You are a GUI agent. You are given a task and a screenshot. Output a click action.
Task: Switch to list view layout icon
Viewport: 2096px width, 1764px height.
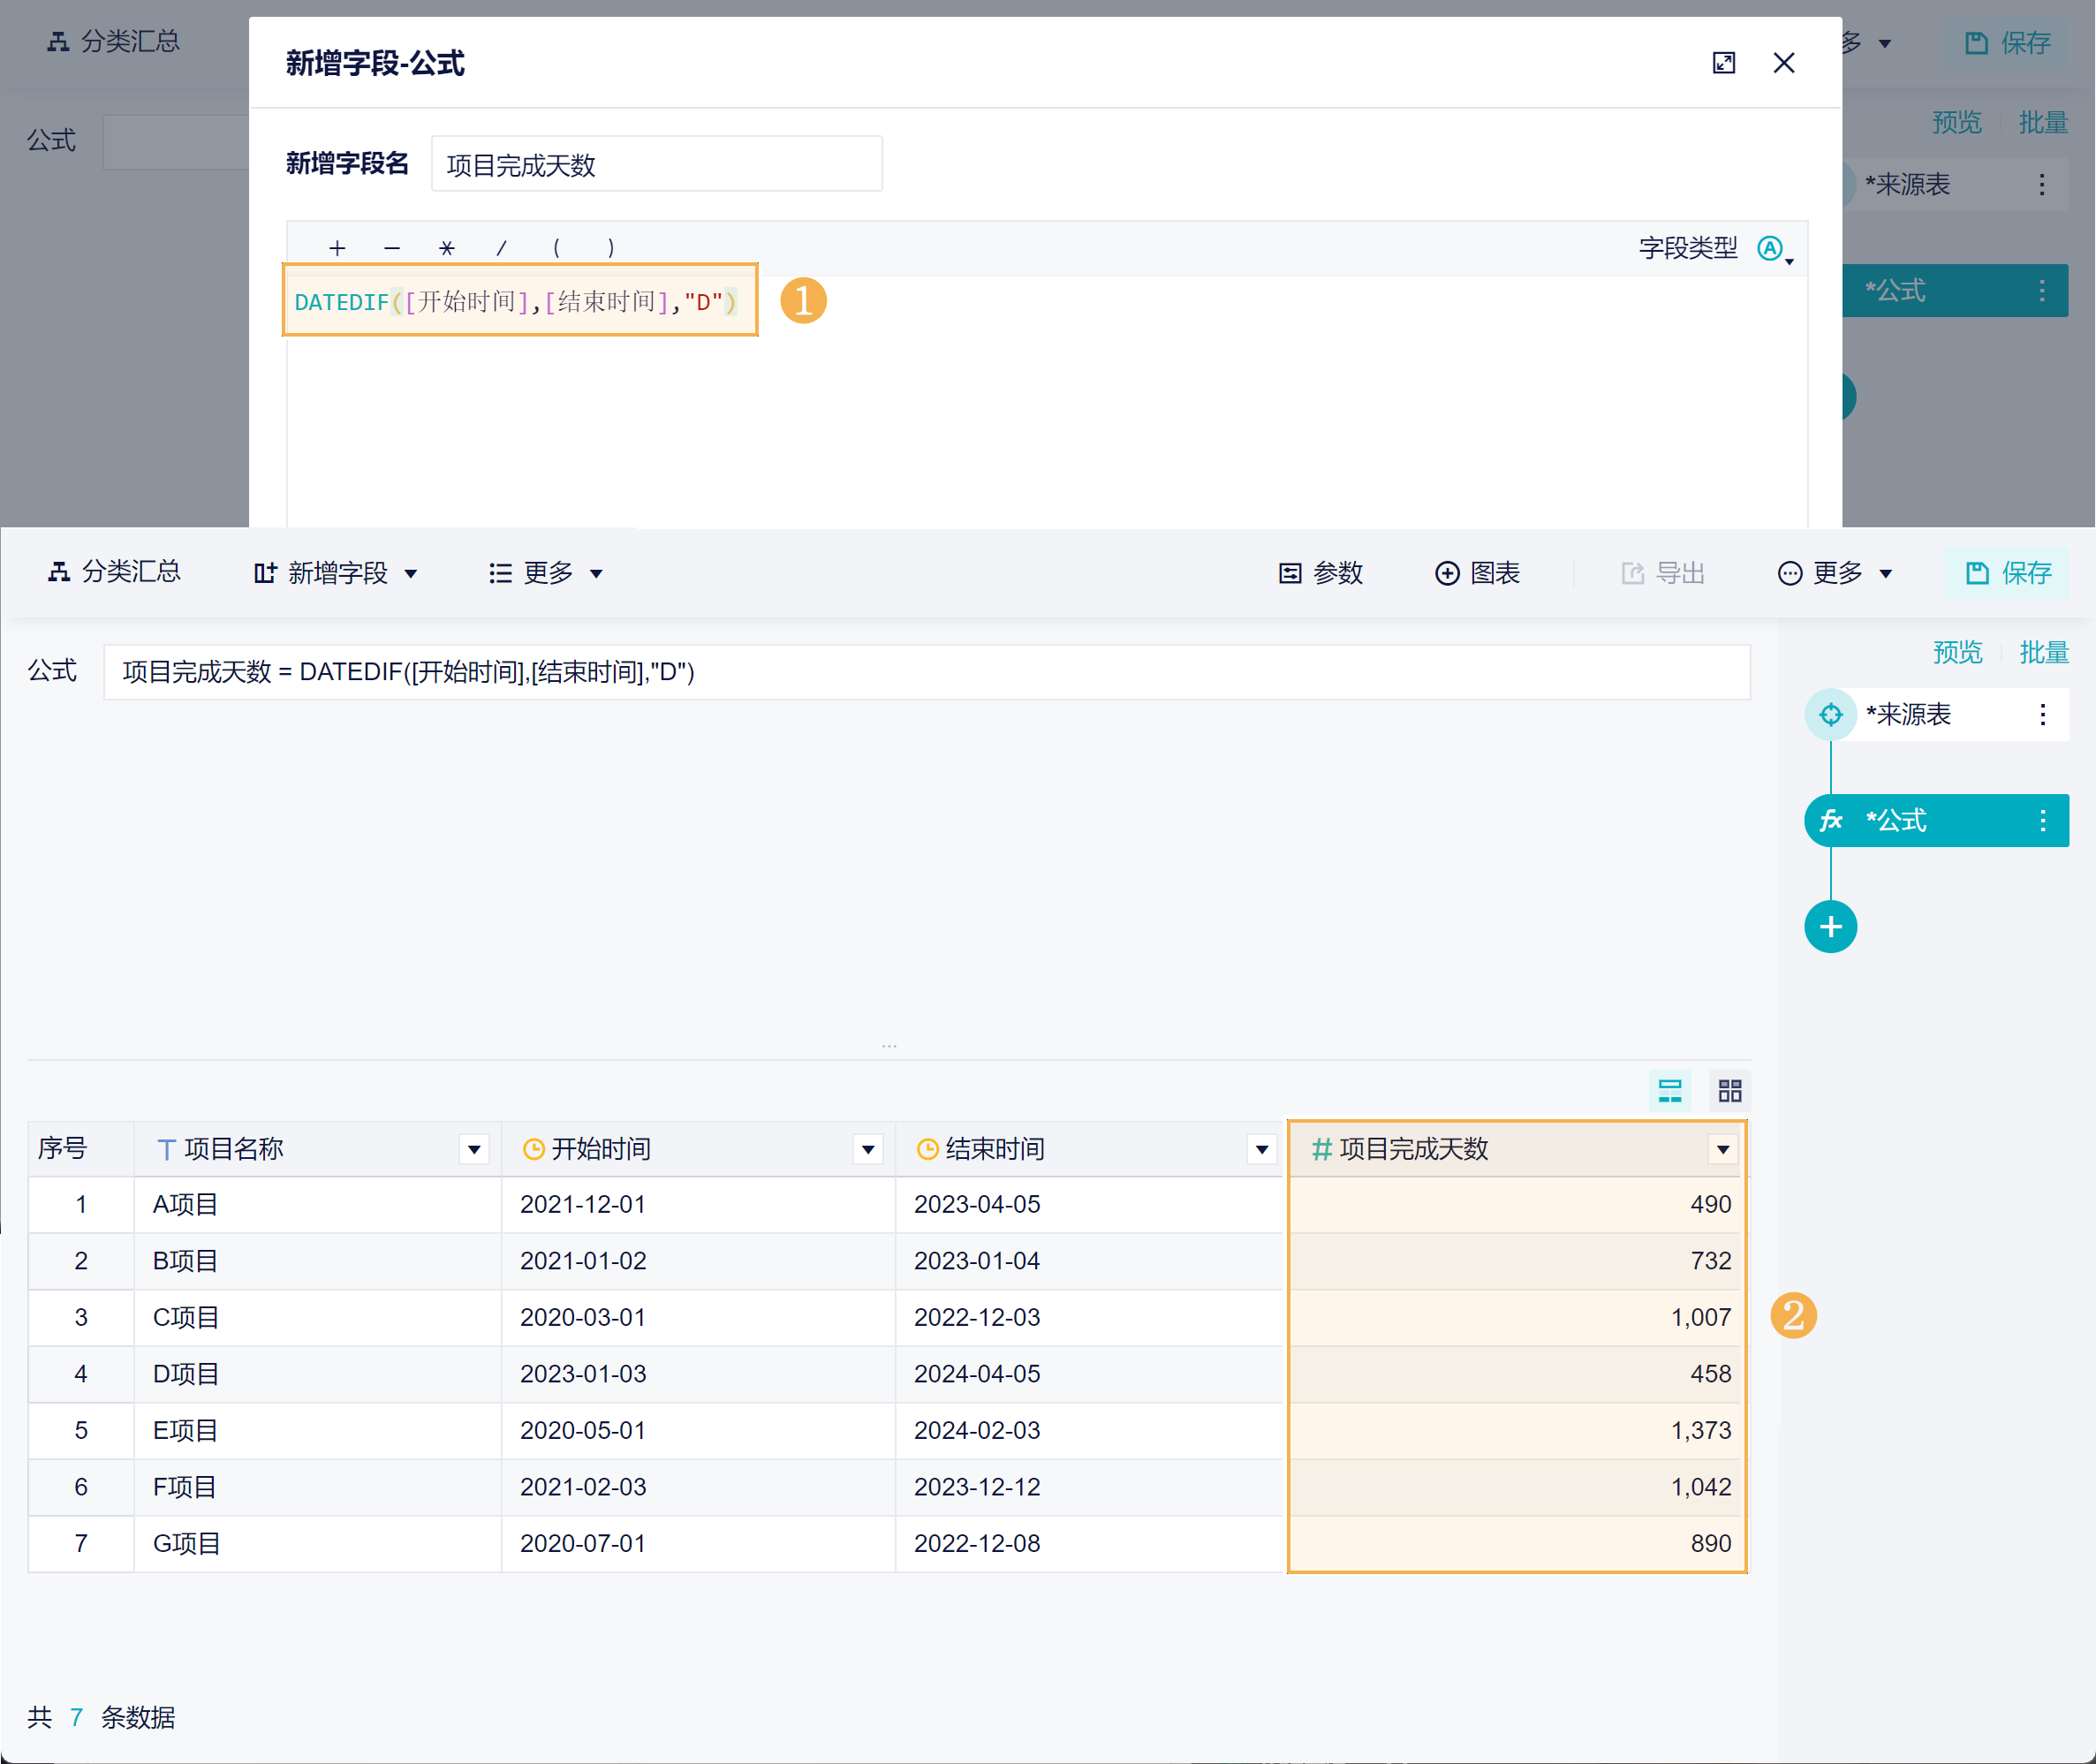tap(1669, 1090)
